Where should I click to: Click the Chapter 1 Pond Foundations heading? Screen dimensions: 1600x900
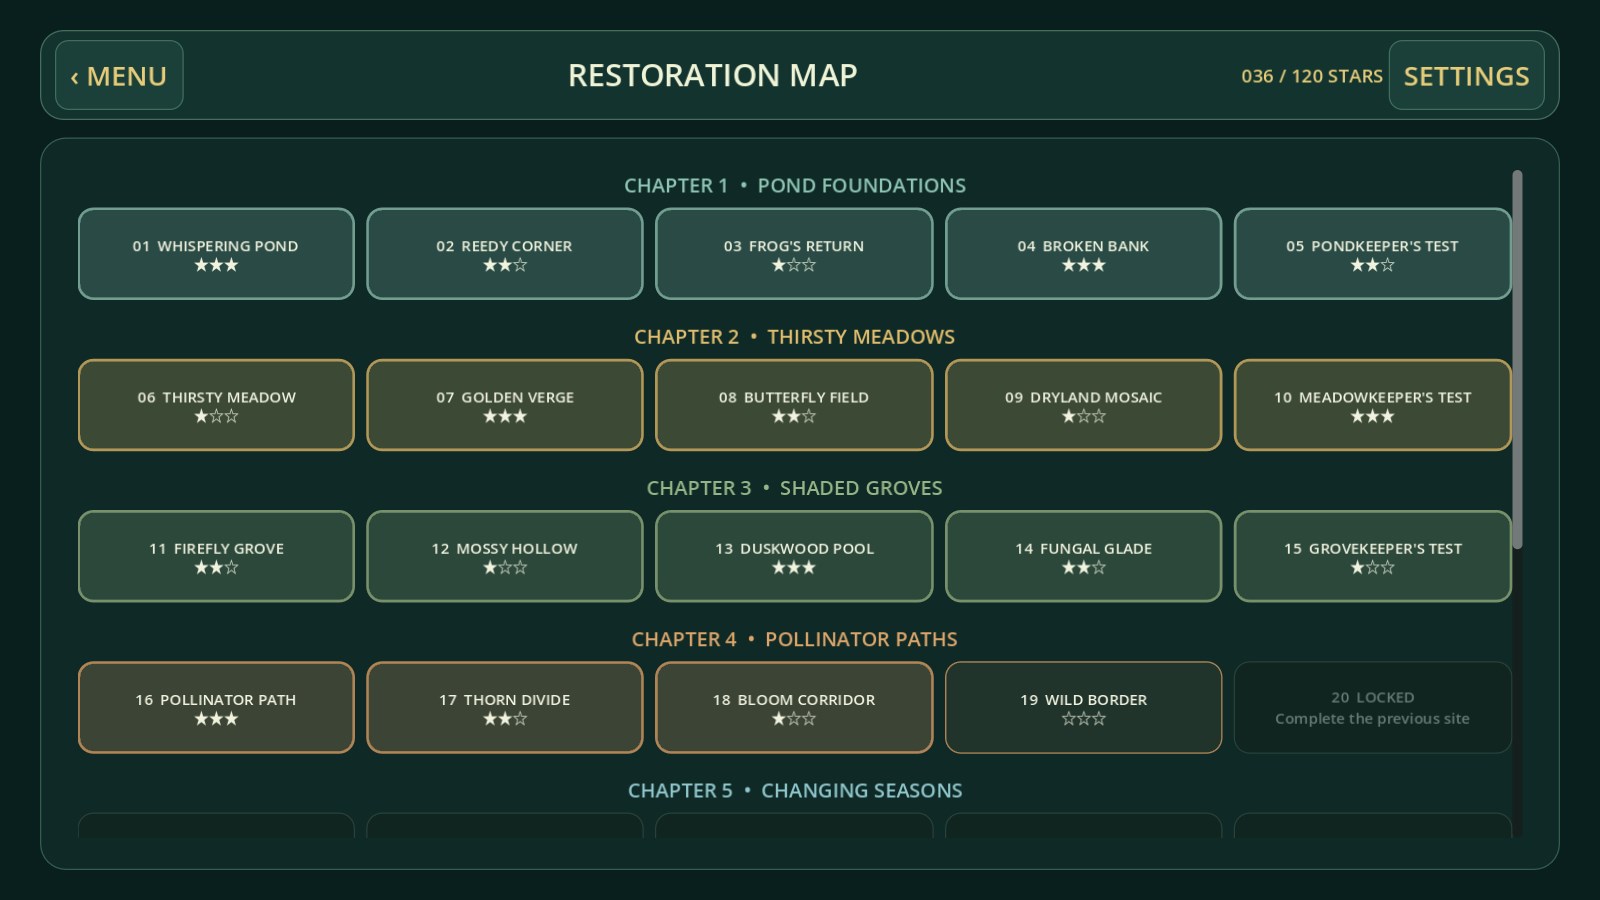[795, 185]
